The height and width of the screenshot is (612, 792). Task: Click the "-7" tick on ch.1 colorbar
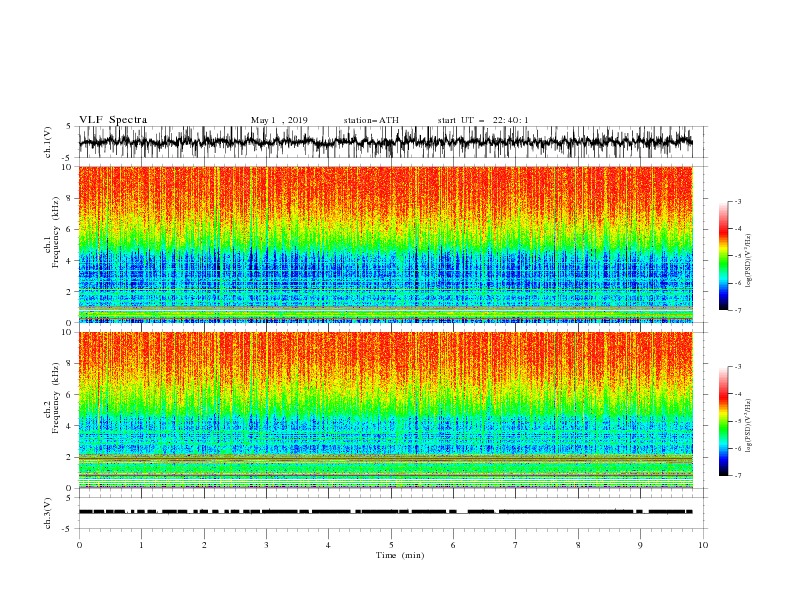tap(738, 310)
